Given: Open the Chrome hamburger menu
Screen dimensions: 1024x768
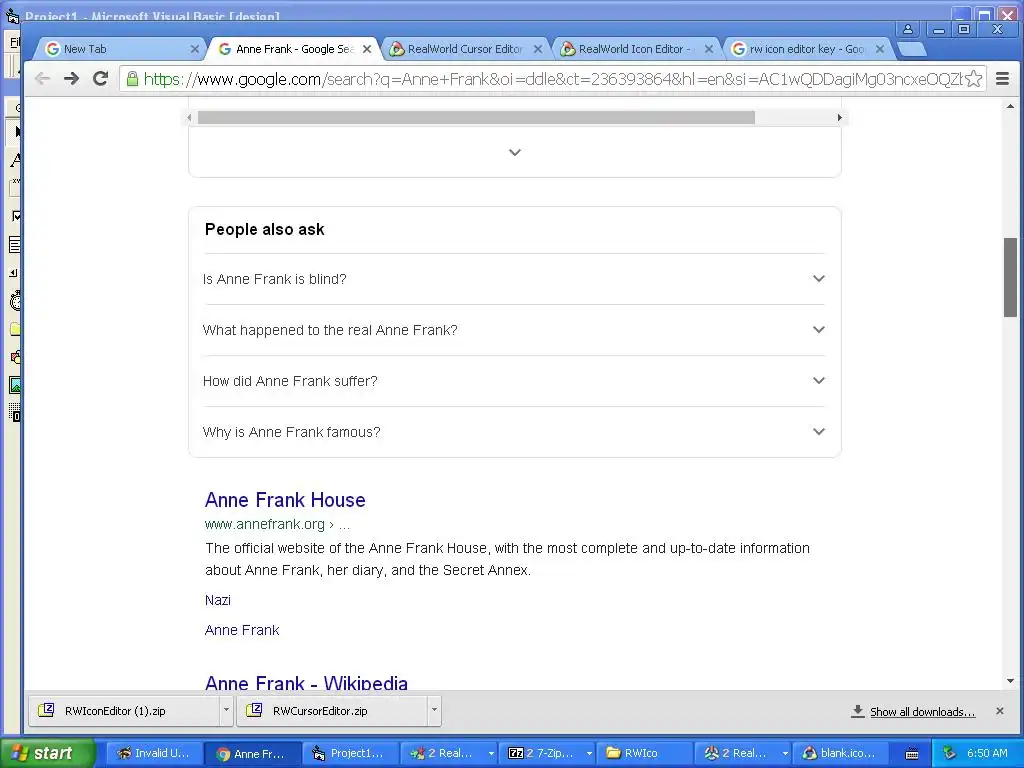Looking at the screenshot, I should (1002, 79).
